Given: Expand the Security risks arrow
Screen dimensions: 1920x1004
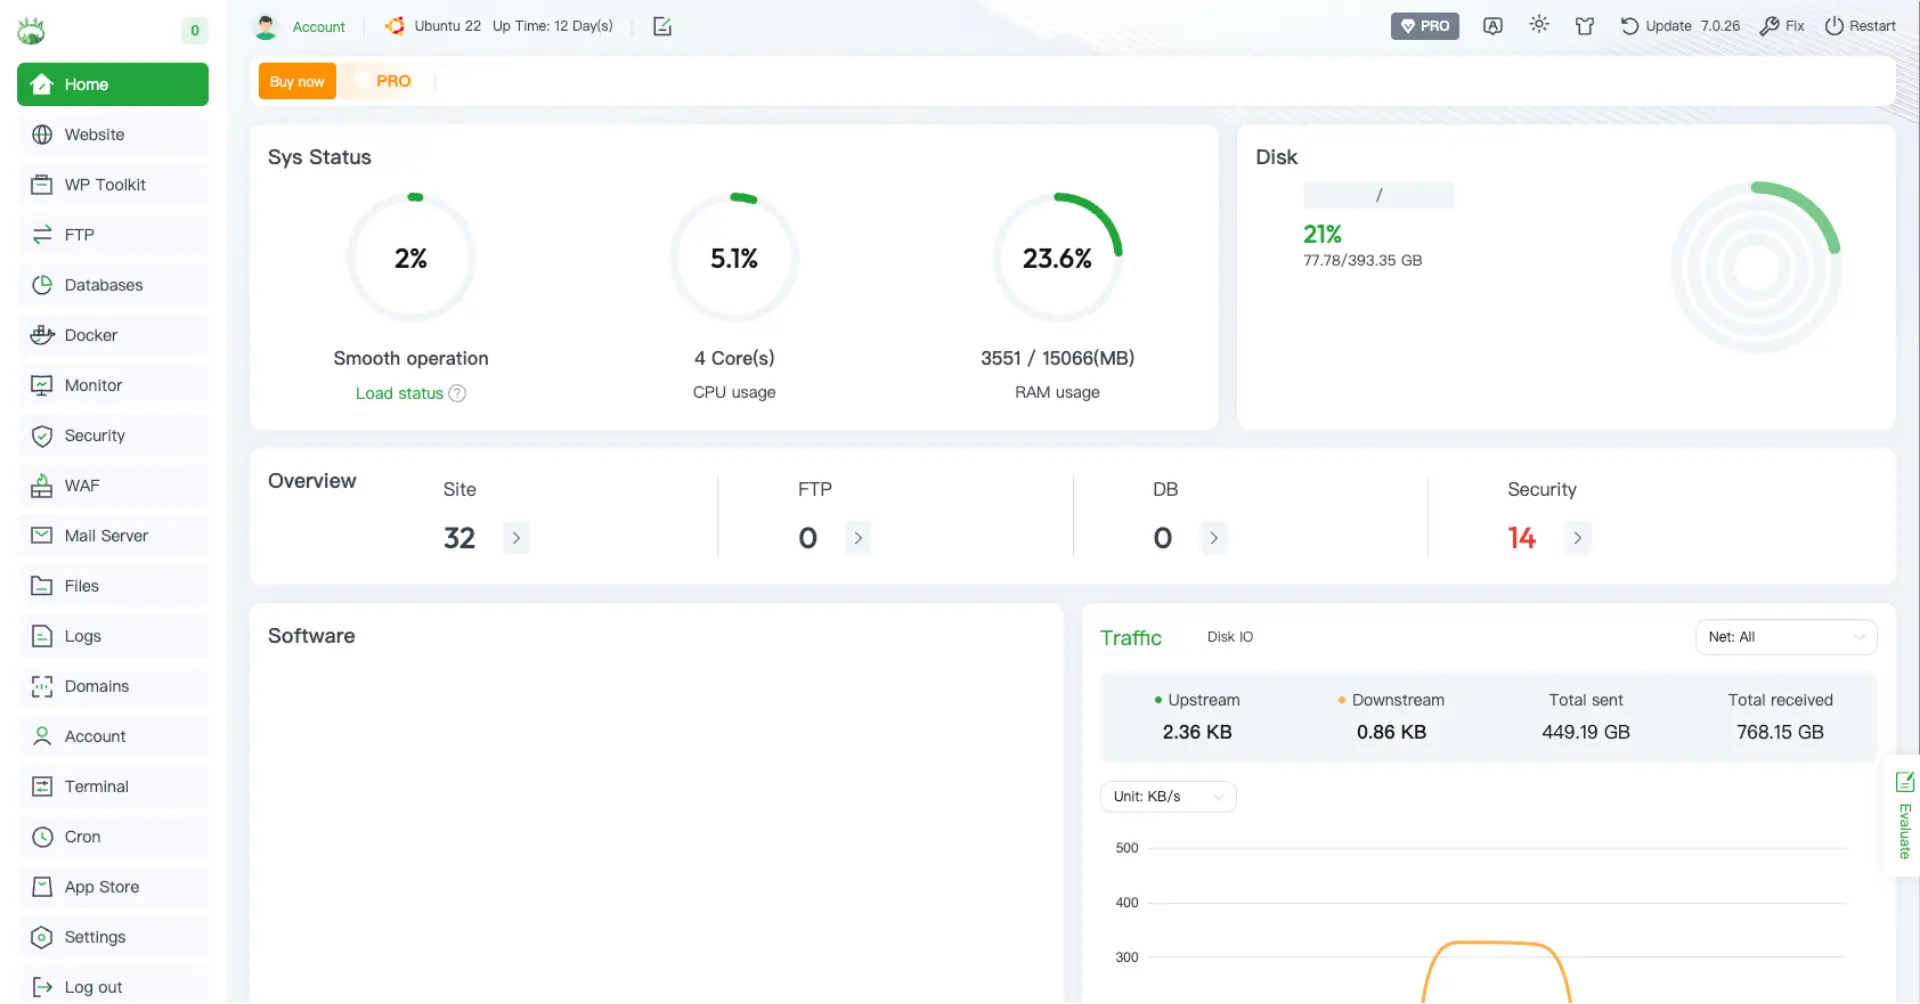Looking at the screenshot, I should click(x=1577, y=538).
